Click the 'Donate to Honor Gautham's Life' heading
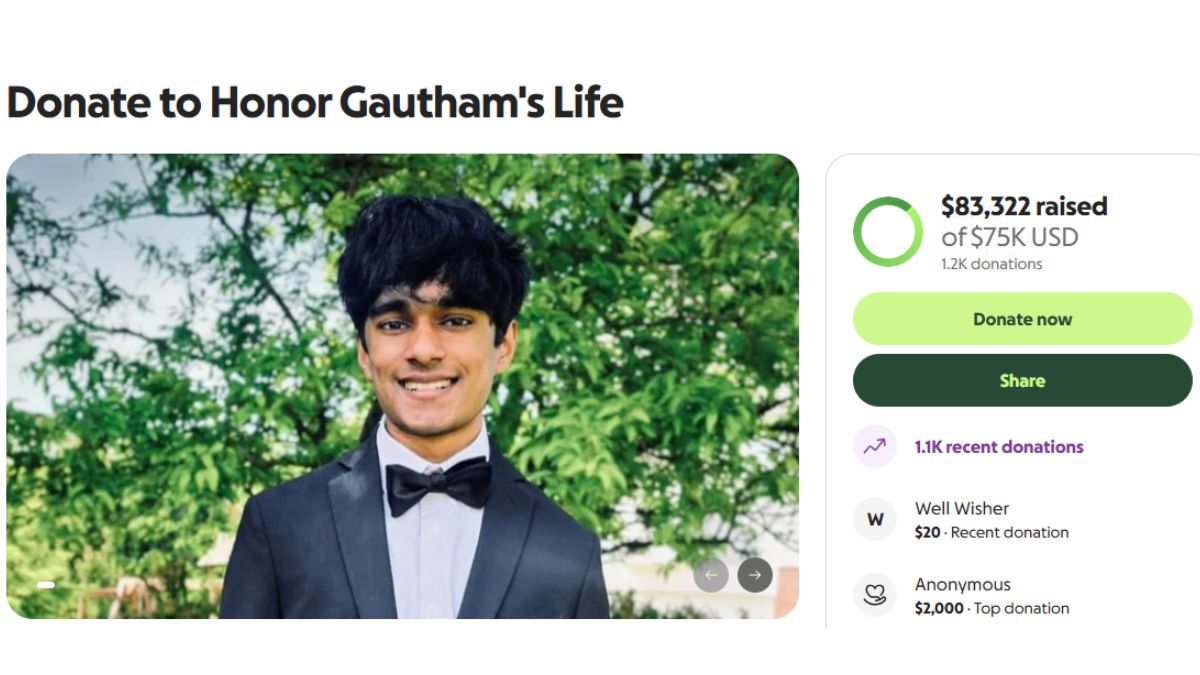Image resolution: width=1200 pixels, height=675 pixels. tap(315, 103)
